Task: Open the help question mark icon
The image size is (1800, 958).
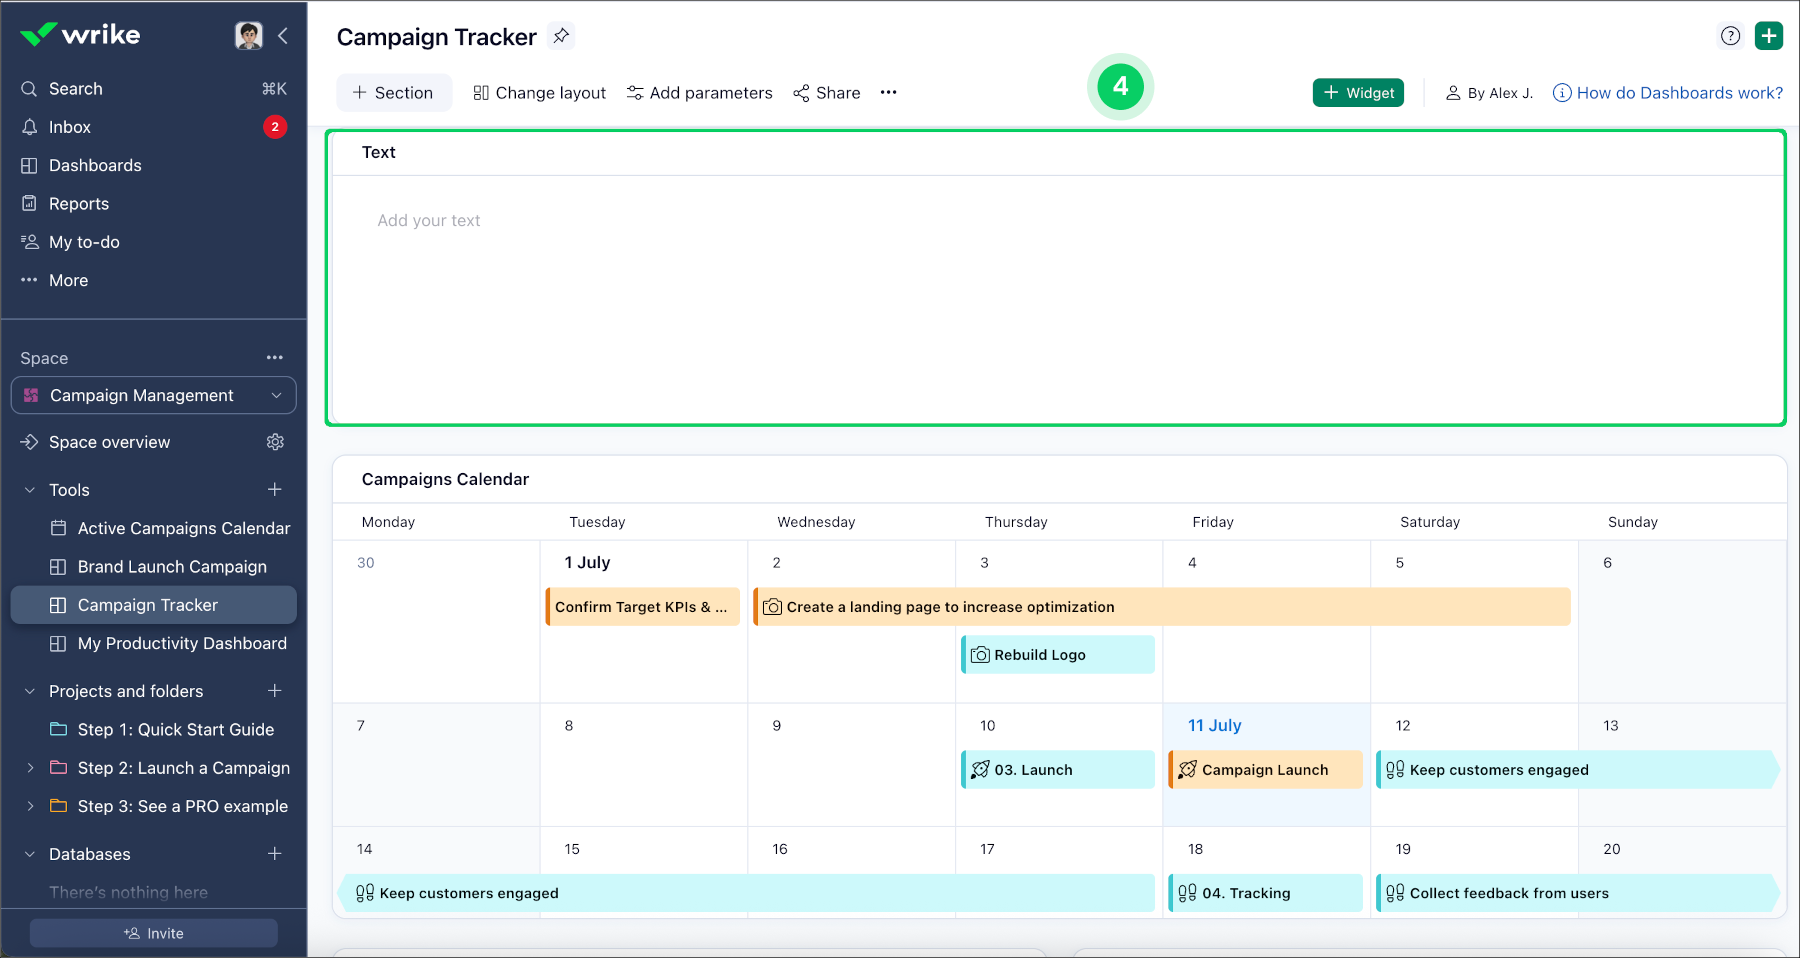Action: 1730,36
